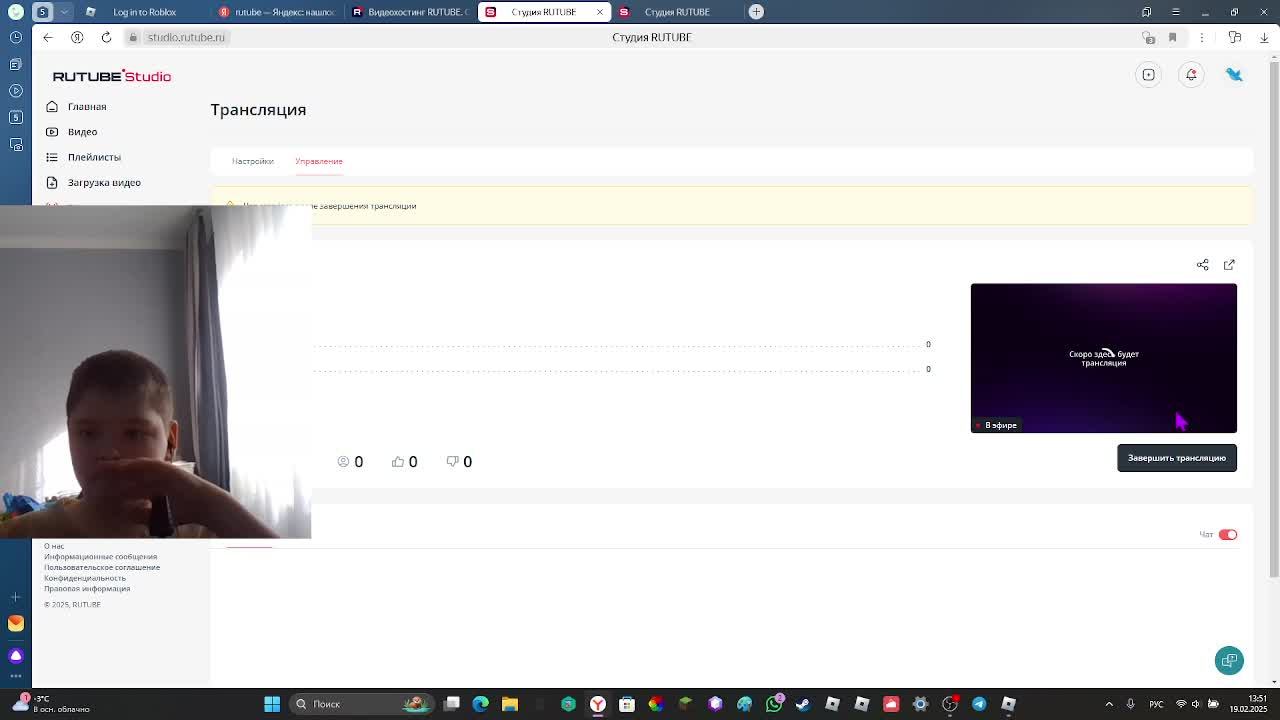
Task: Switch to the Log in to Roblox tab
Action: pyautogui.click(x=144, y=12)
